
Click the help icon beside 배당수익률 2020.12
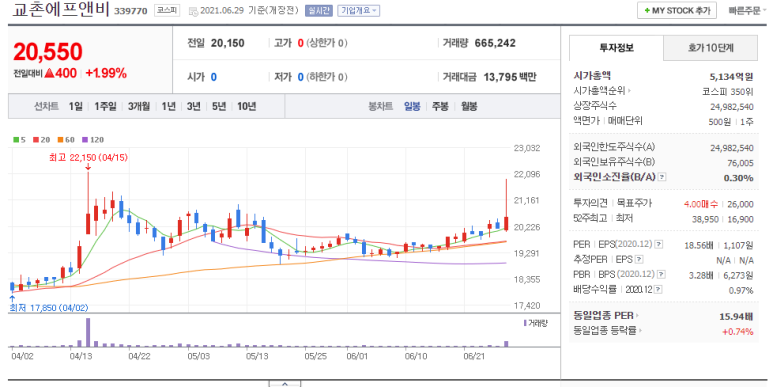pyautogui.click(x=658, y=289)
